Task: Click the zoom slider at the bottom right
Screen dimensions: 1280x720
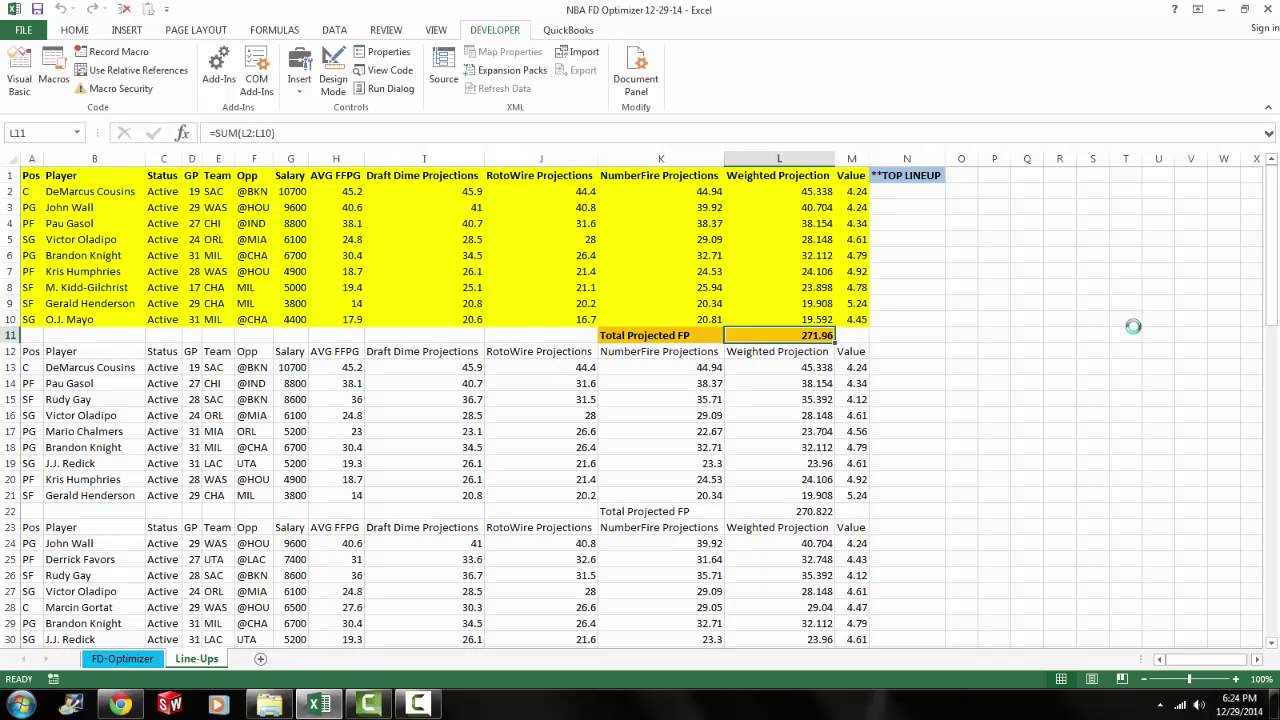Action: click(x=1189, y=679)
